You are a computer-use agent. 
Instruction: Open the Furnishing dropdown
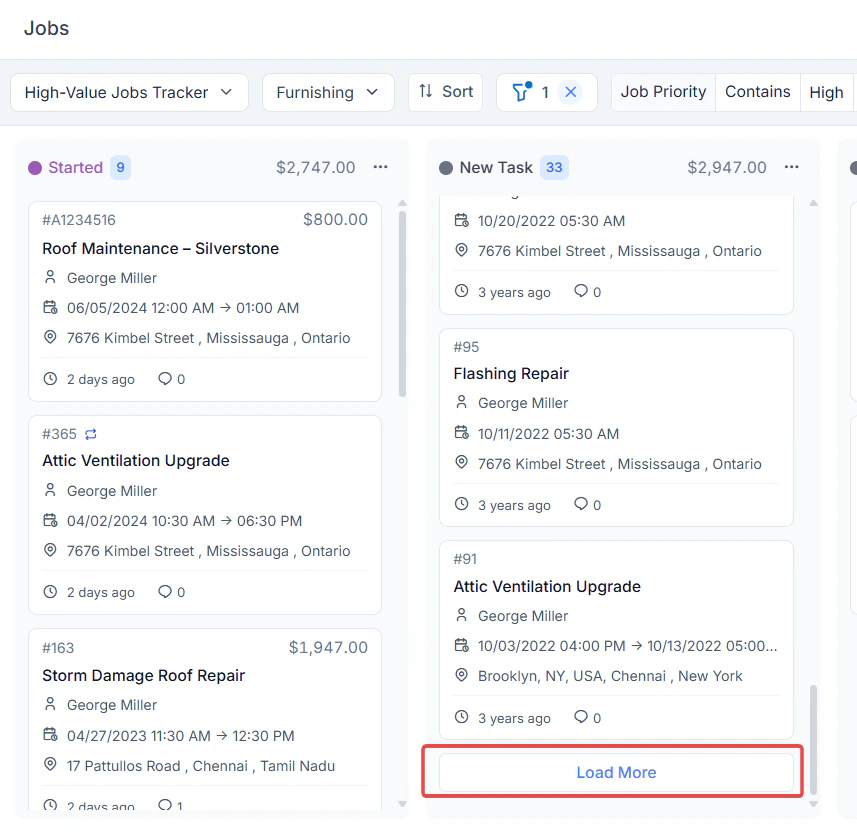click(x=328, y=92)
